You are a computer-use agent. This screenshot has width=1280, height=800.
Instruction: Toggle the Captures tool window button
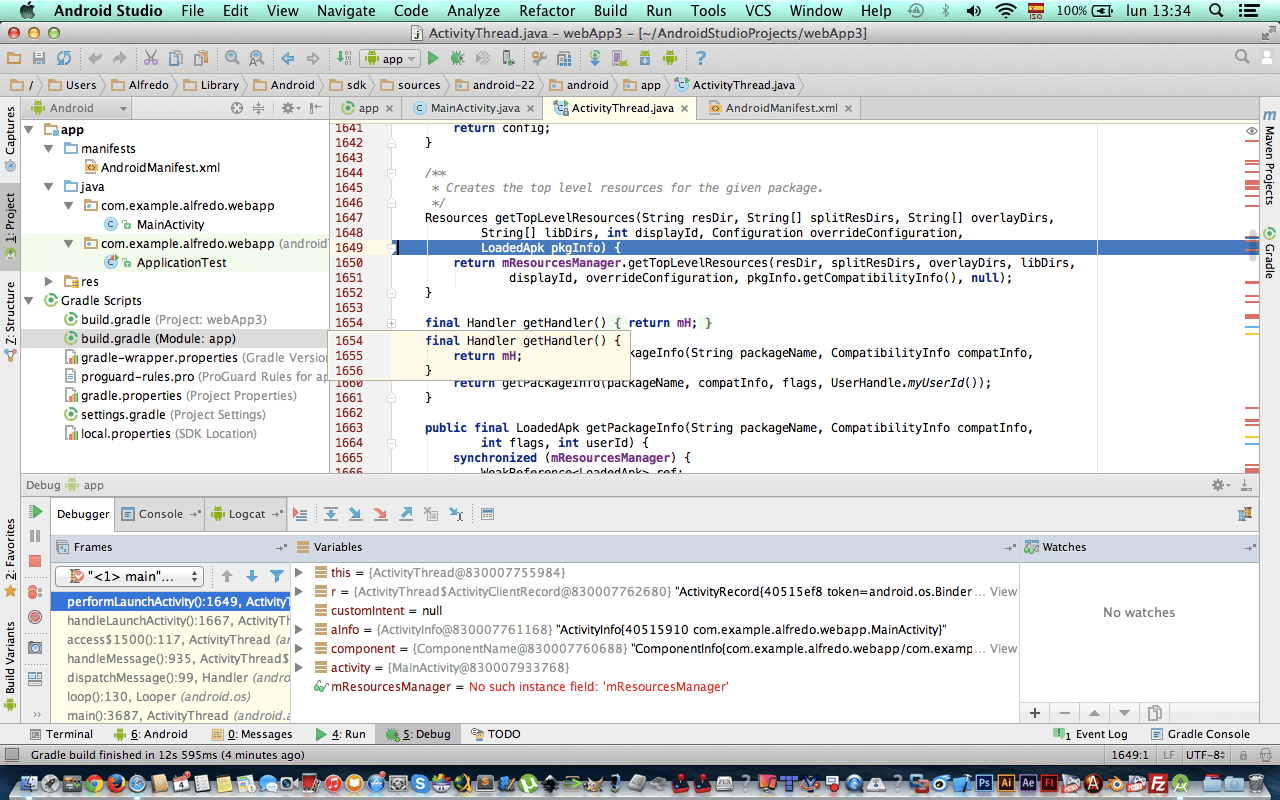click(x=10, y=140)
